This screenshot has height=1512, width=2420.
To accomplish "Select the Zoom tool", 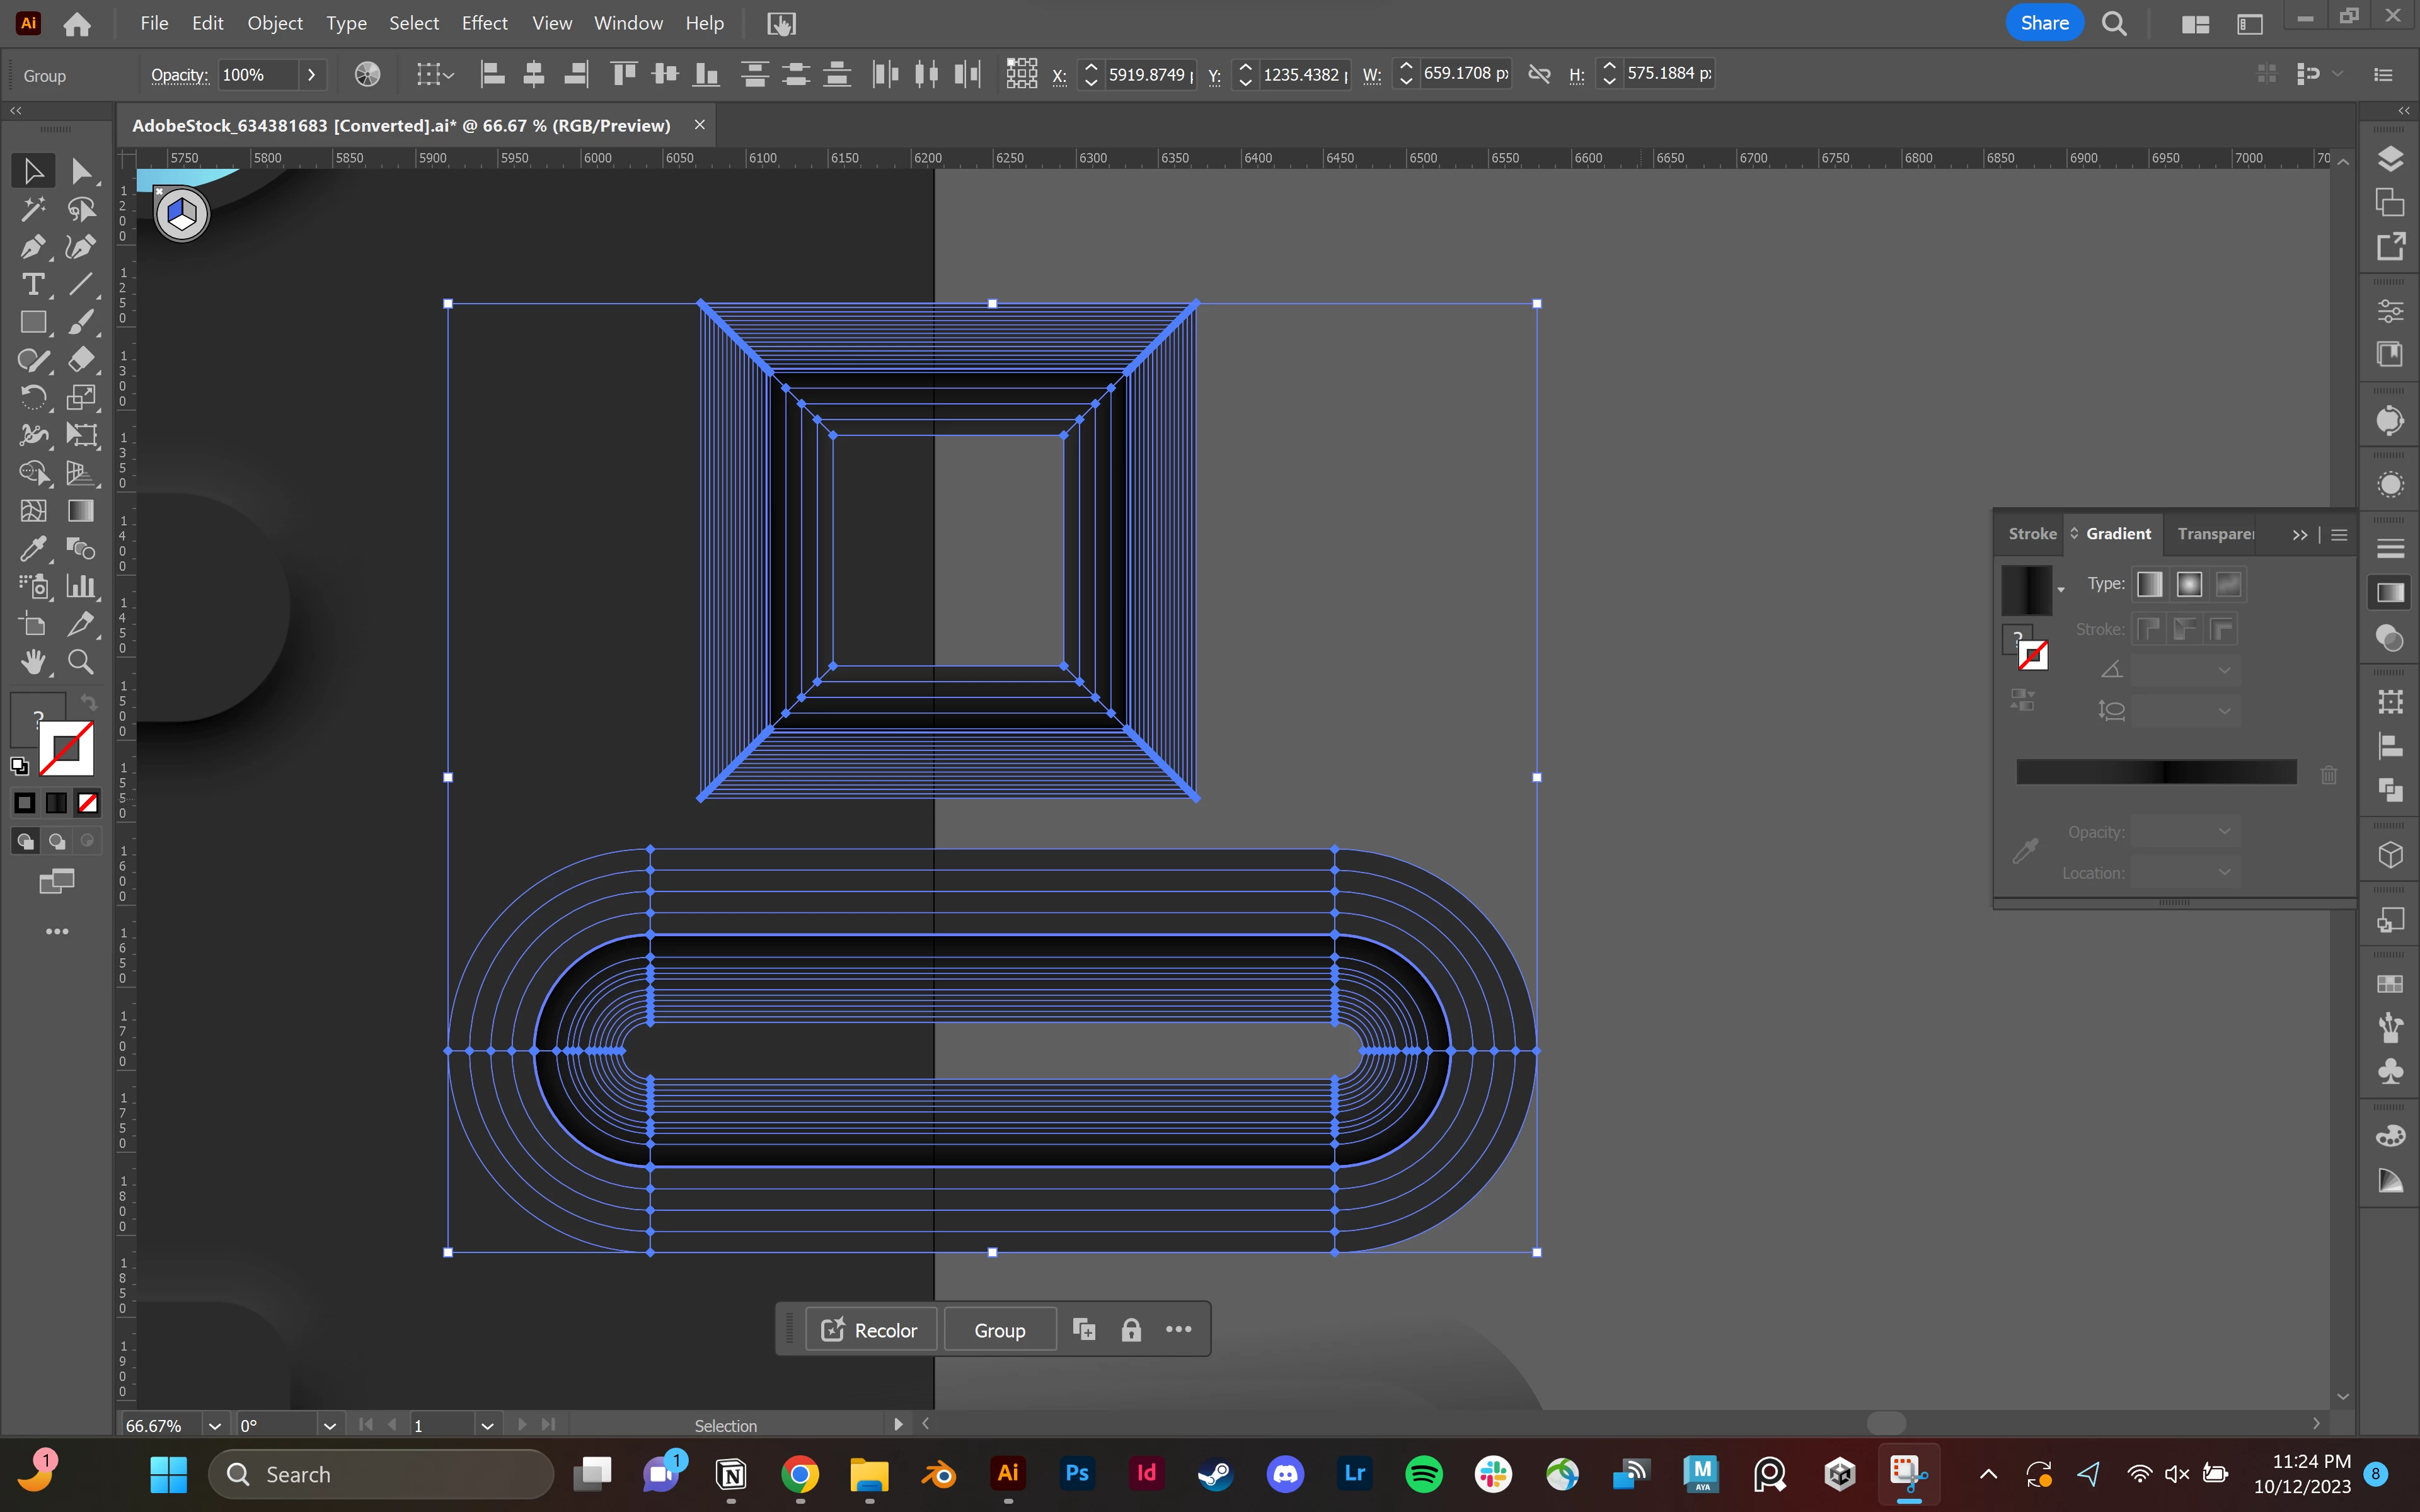I will tap(81, 662).
